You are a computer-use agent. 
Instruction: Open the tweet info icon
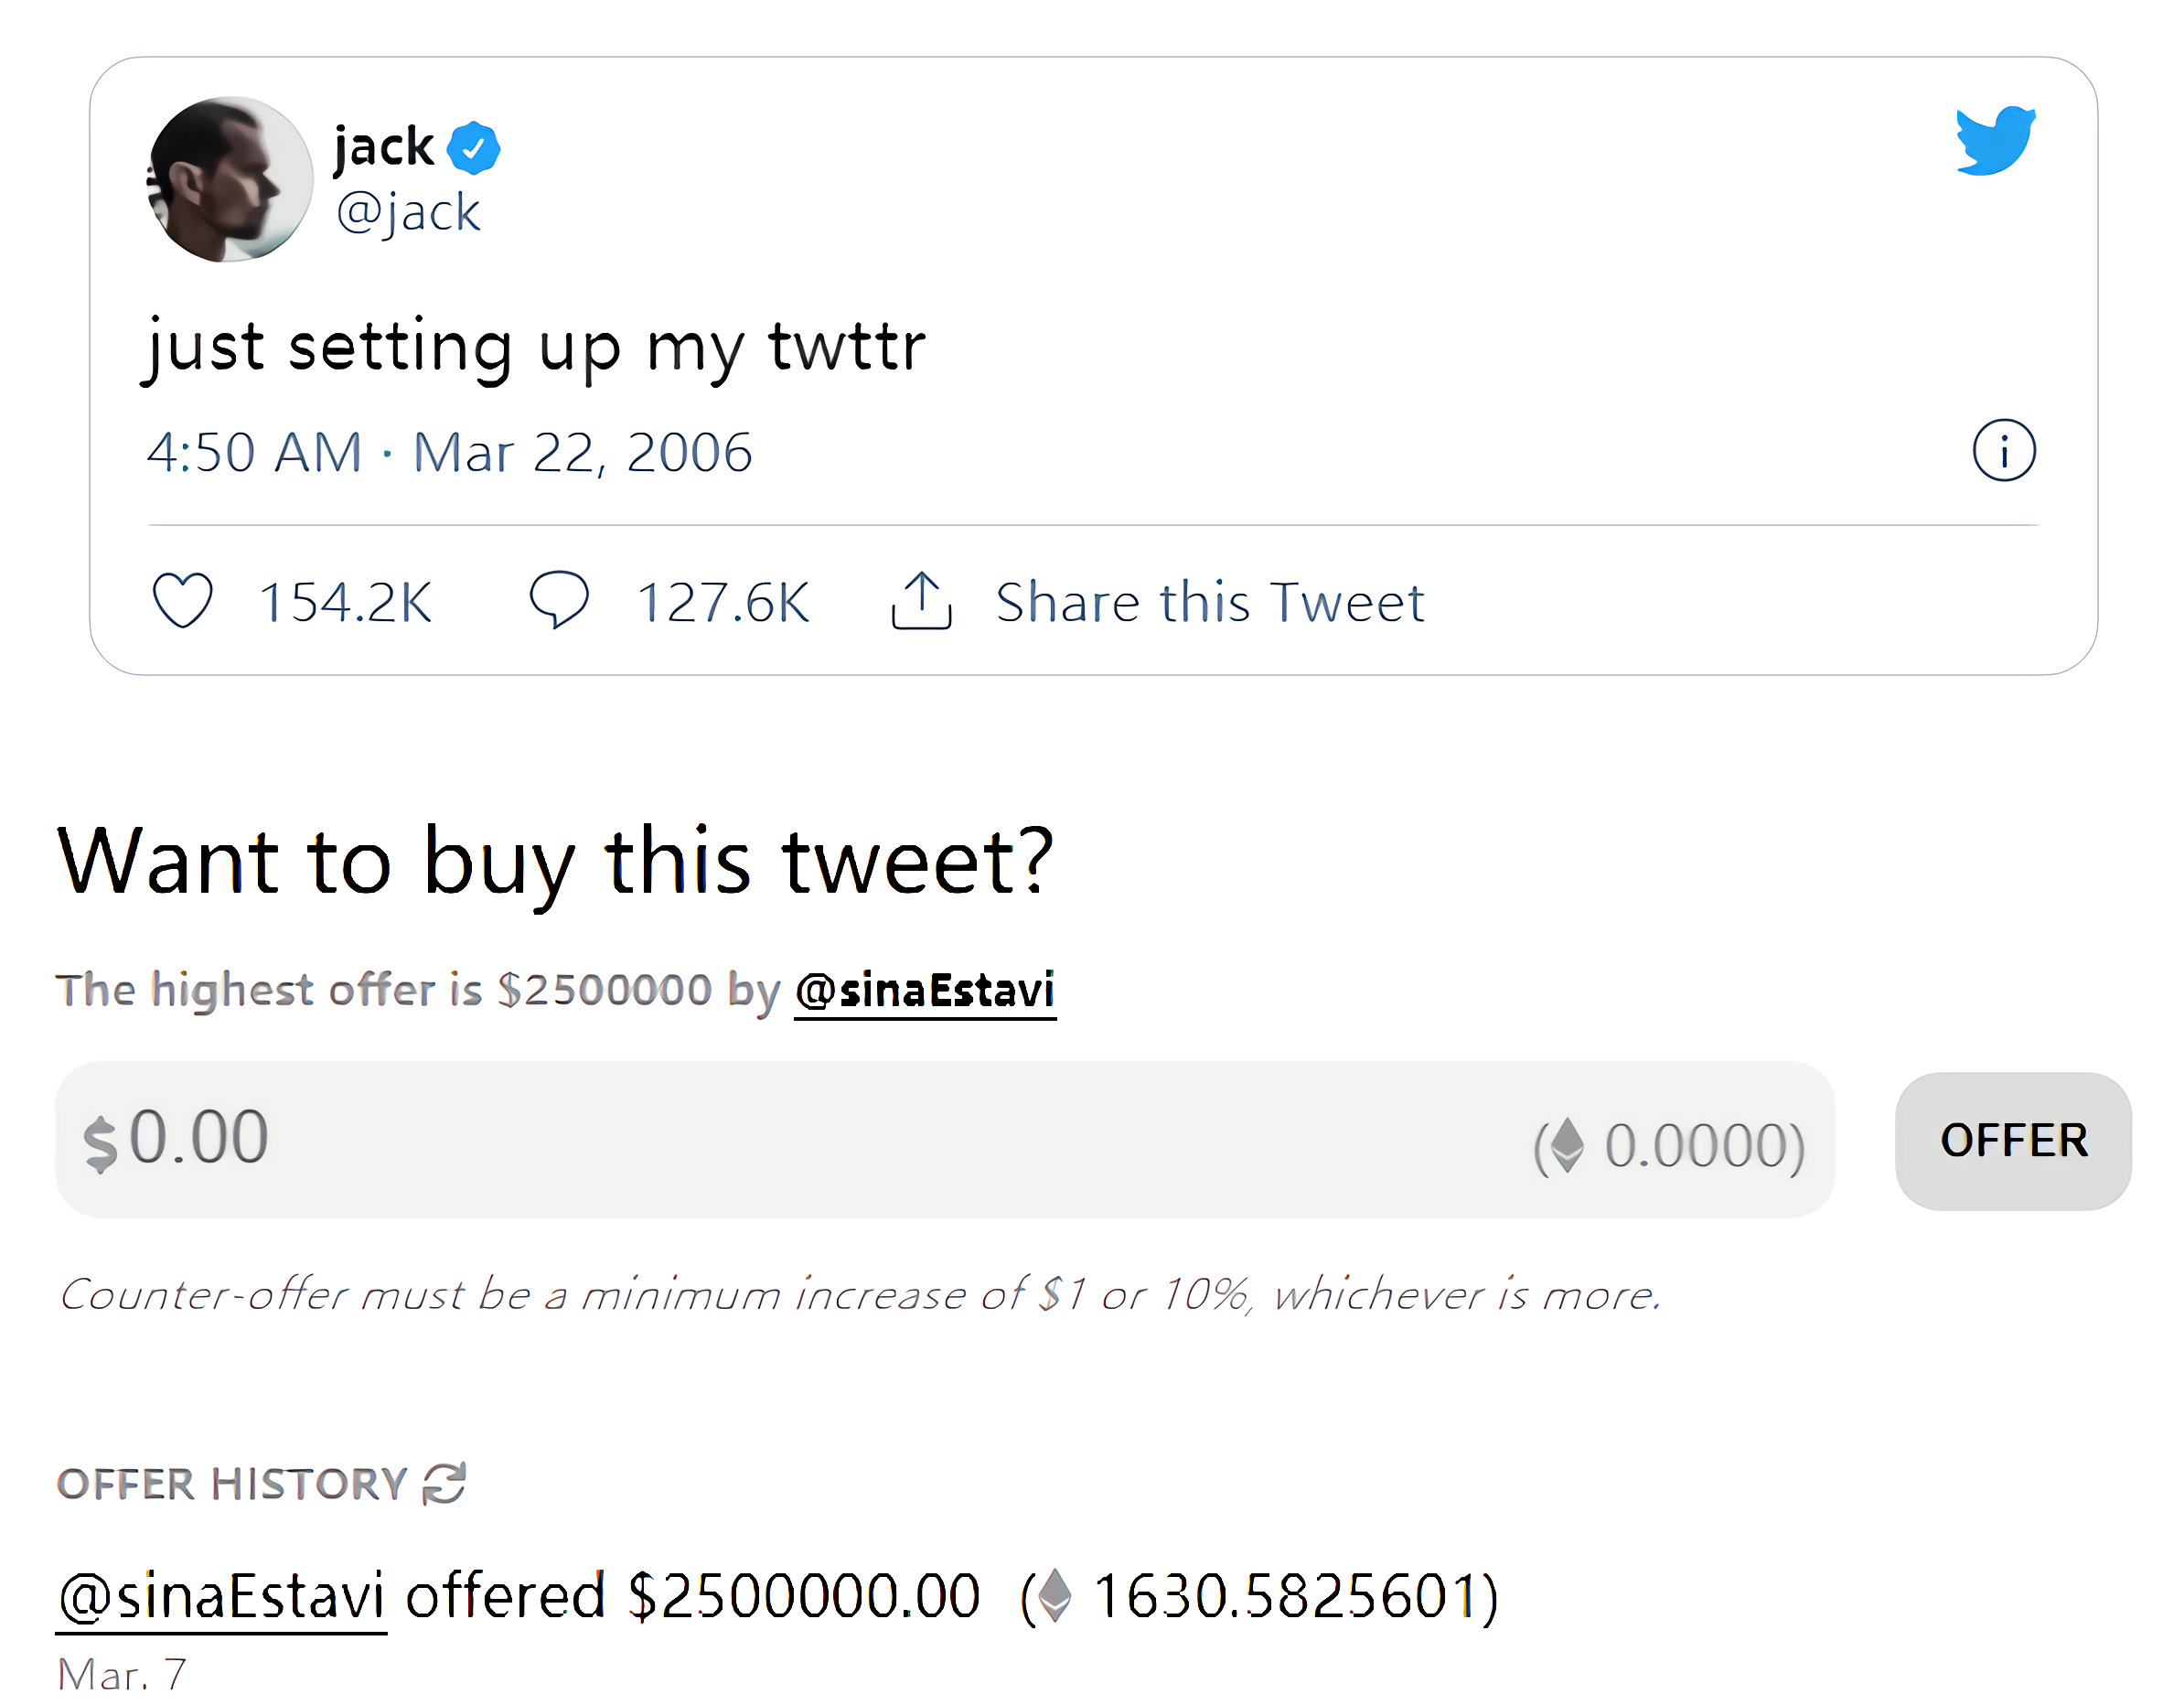tap(2003, 451)
